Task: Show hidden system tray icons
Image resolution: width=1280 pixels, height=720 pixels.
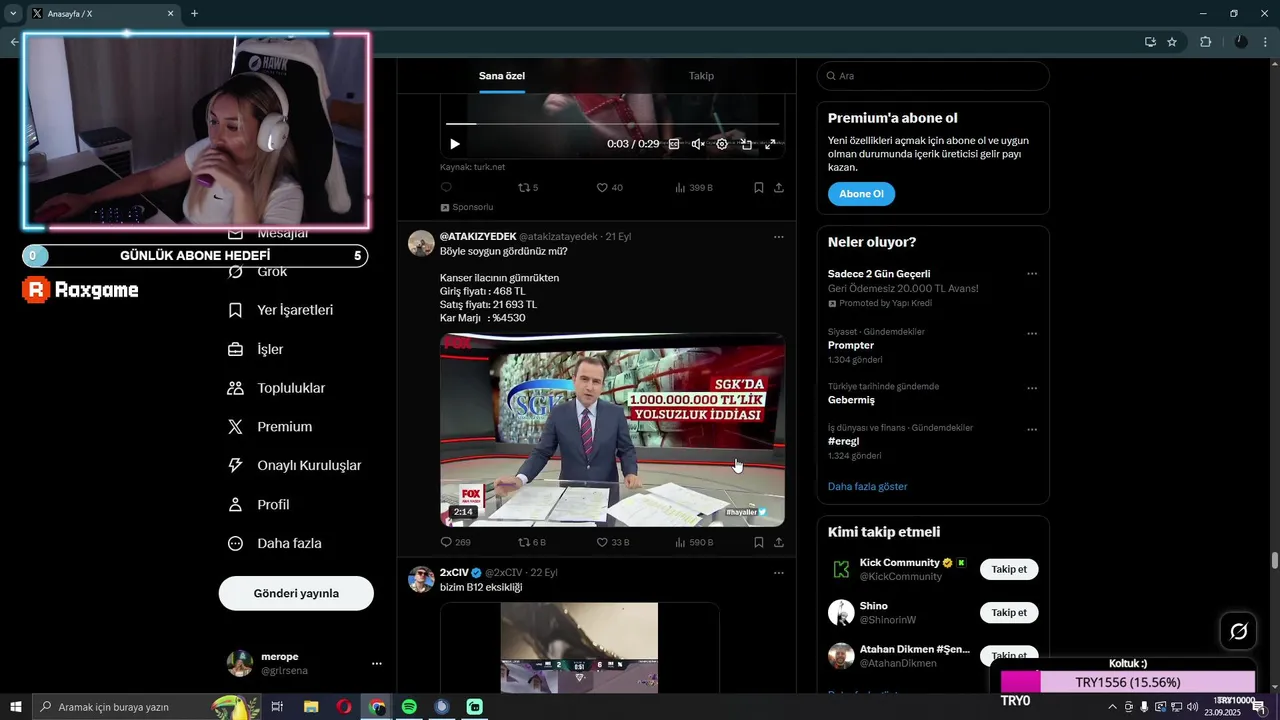Action: (x=1112, y=707)
